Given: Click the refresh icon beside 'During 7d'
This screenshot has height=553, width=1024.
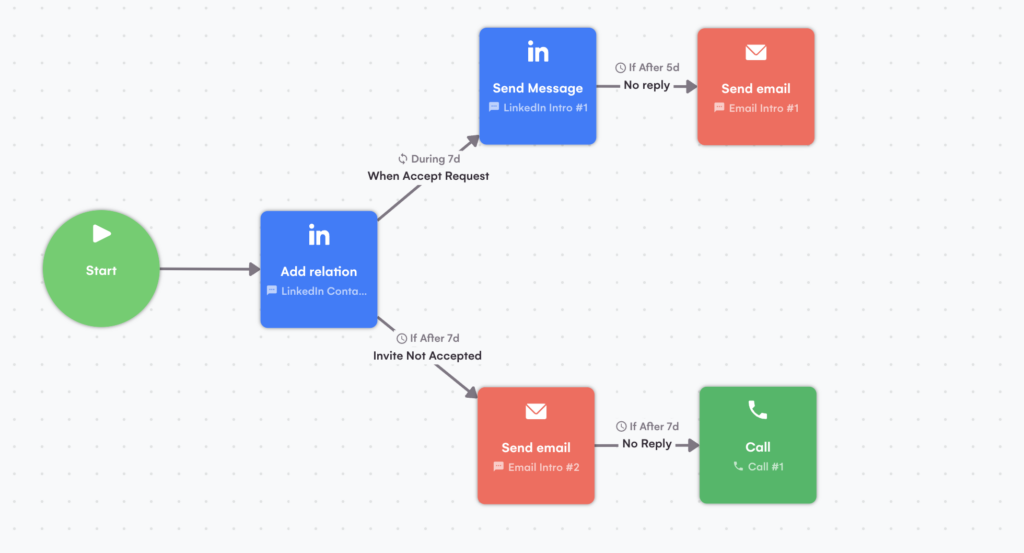Looking at the screenshot, I should pyautogui.click(x=402, y=159).
